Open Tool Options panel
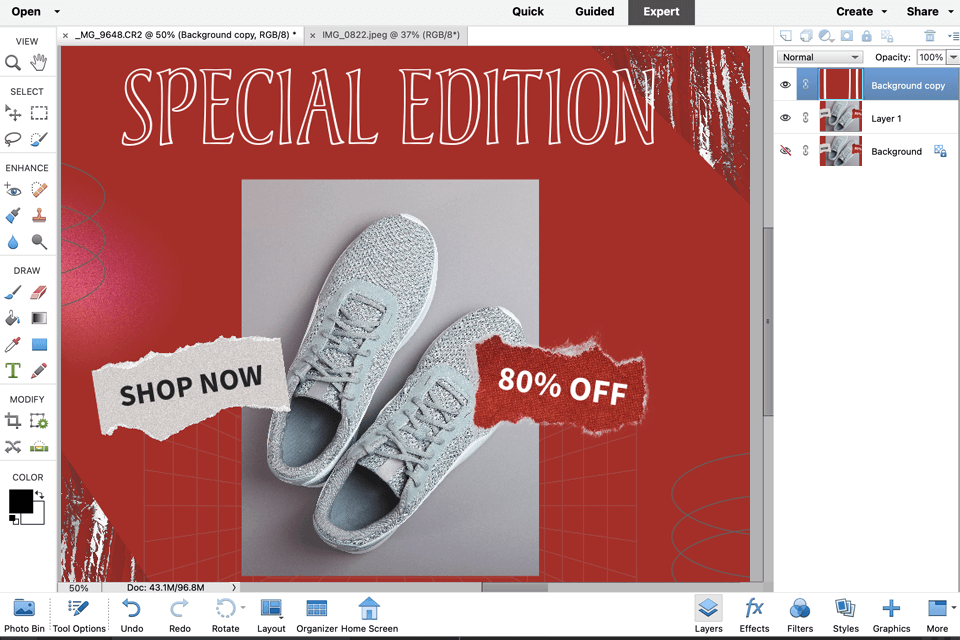Viewport: 960px width, 640px height. click(79, 616)
